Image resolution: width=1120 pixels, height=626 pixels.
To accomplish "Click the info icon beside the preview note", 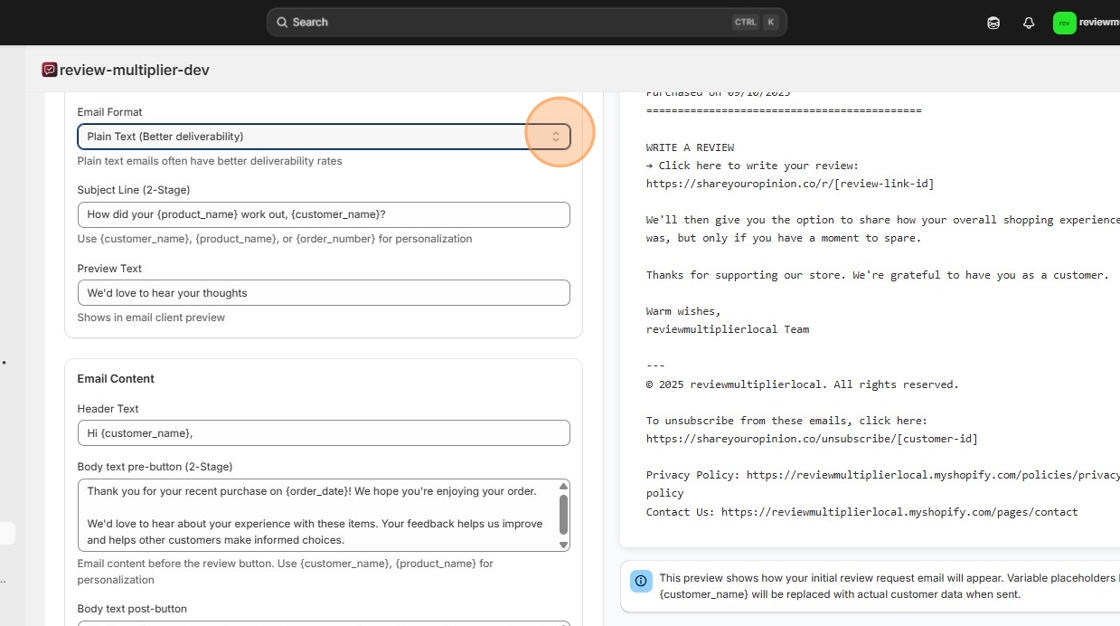I will 640,580.
